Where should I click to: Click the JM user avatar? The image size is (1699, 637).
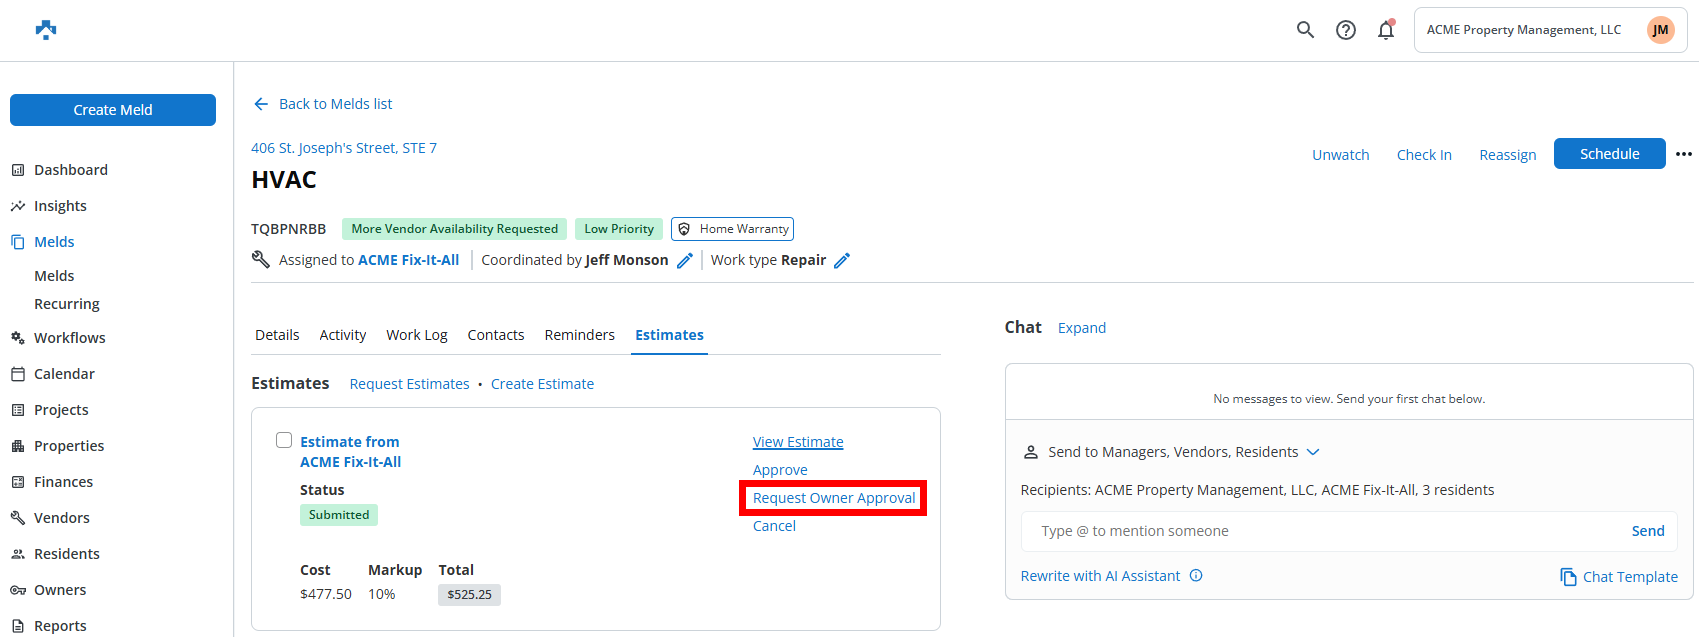click(1660, 30)
